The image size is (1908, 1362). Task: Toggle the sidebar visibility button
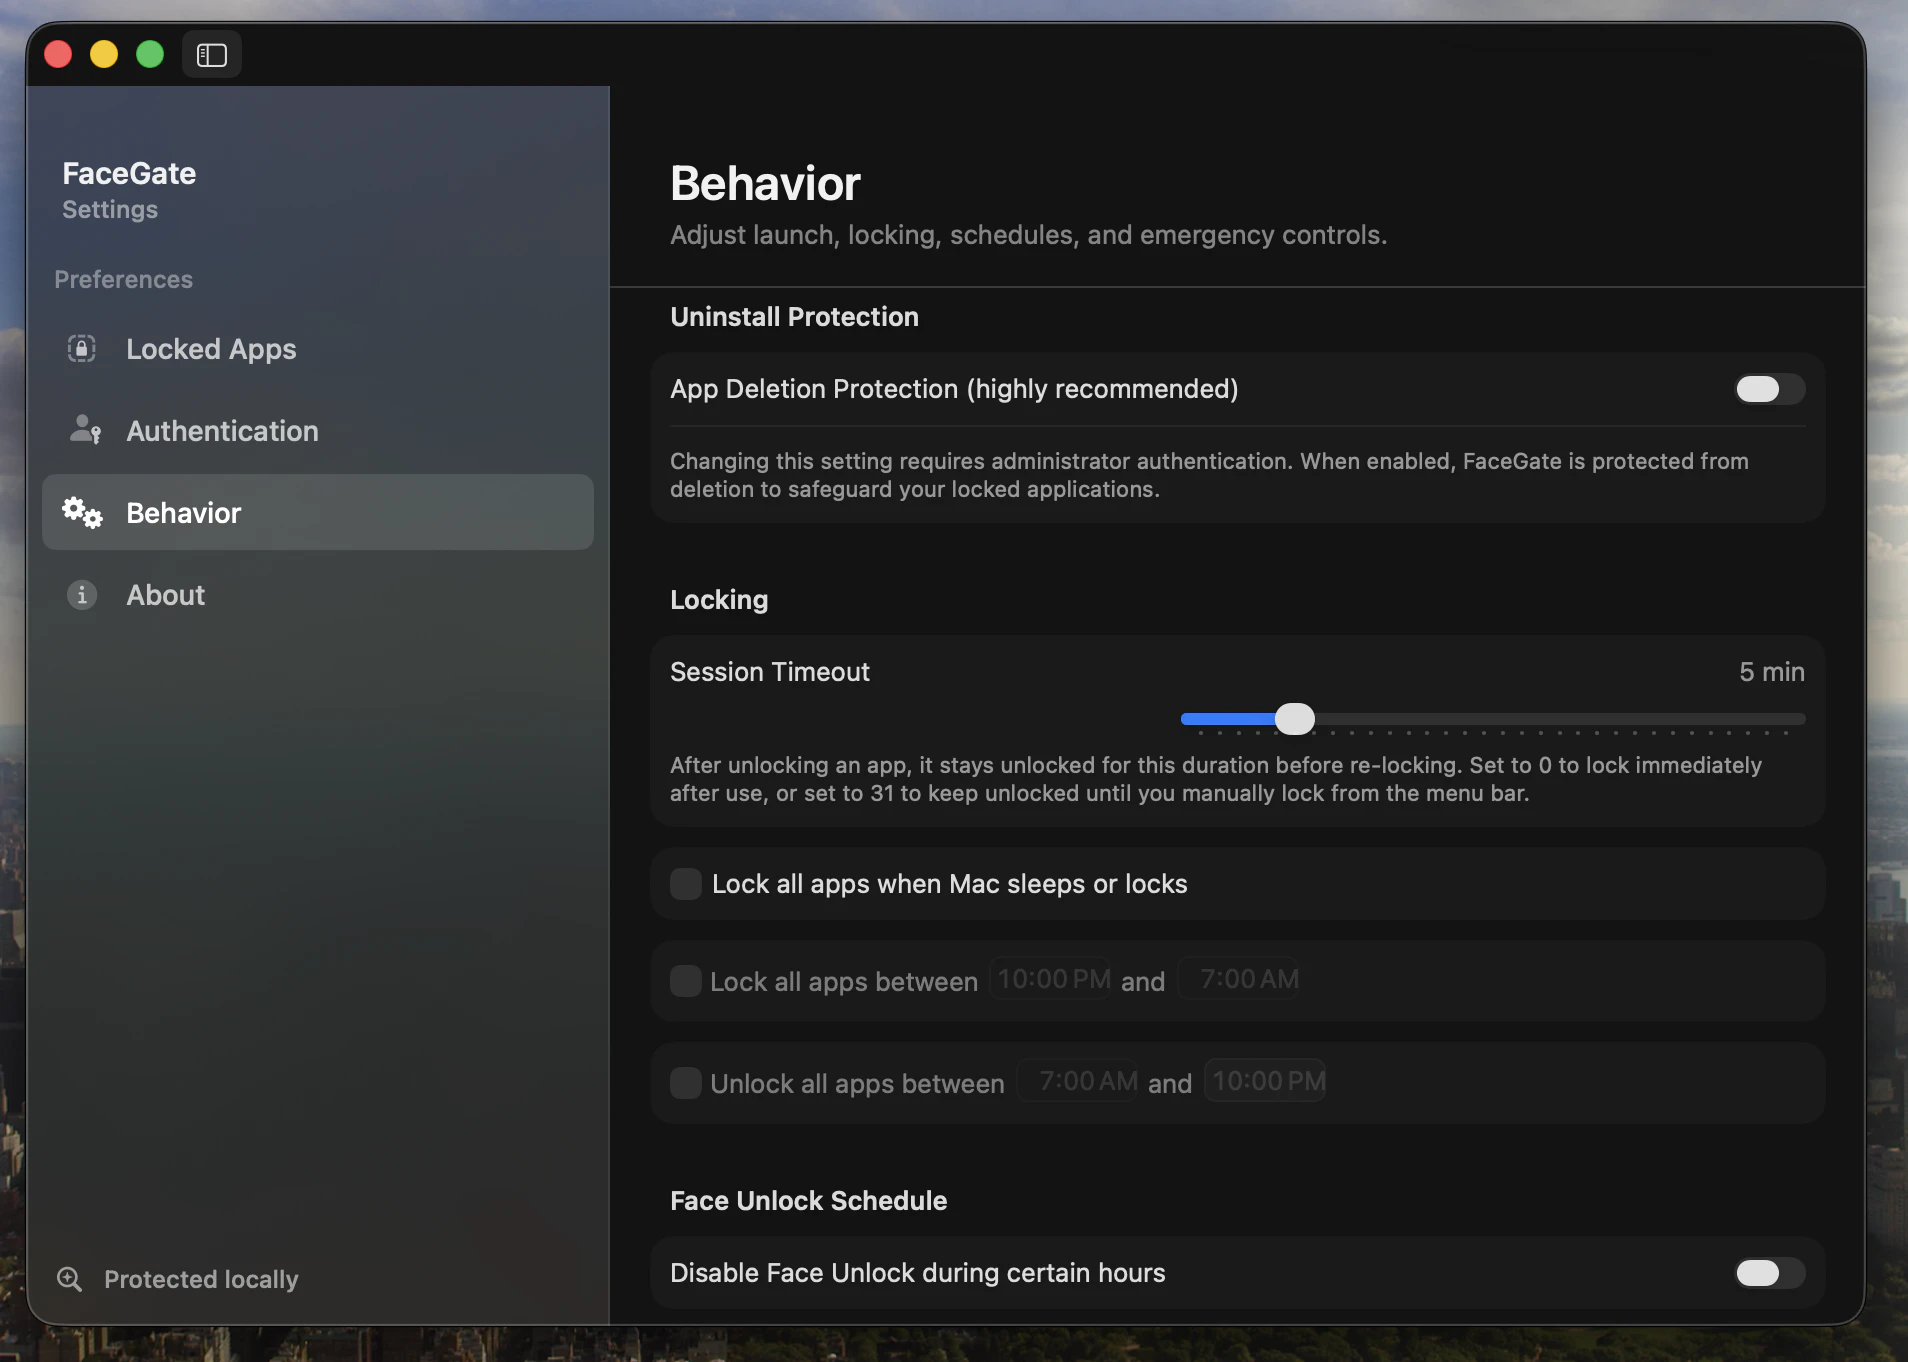point(212,55)
